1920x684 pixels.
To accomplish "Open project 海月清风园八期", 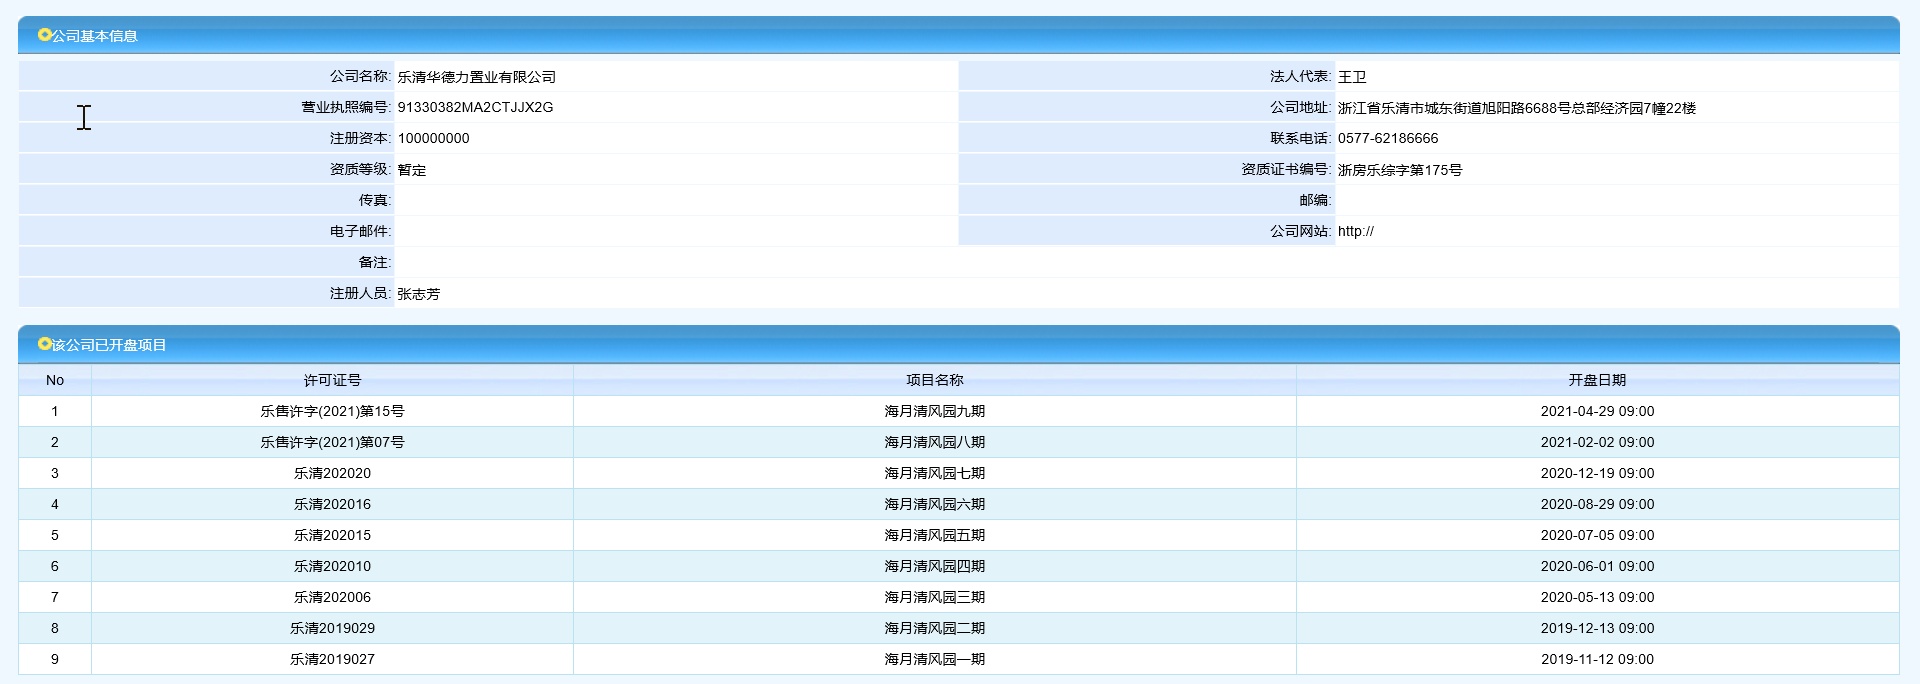I will click(934, 442).
